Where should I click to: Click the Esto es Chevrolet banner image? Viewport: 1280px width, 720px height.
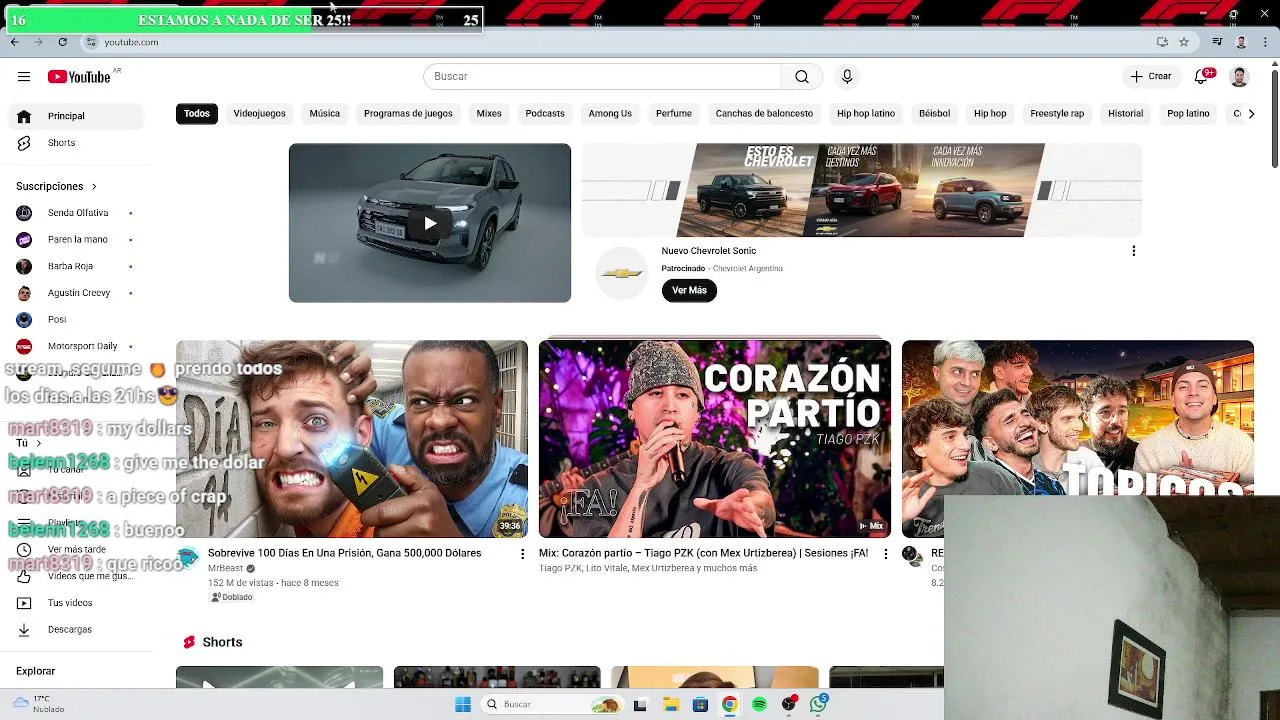(x=861, y=190)
